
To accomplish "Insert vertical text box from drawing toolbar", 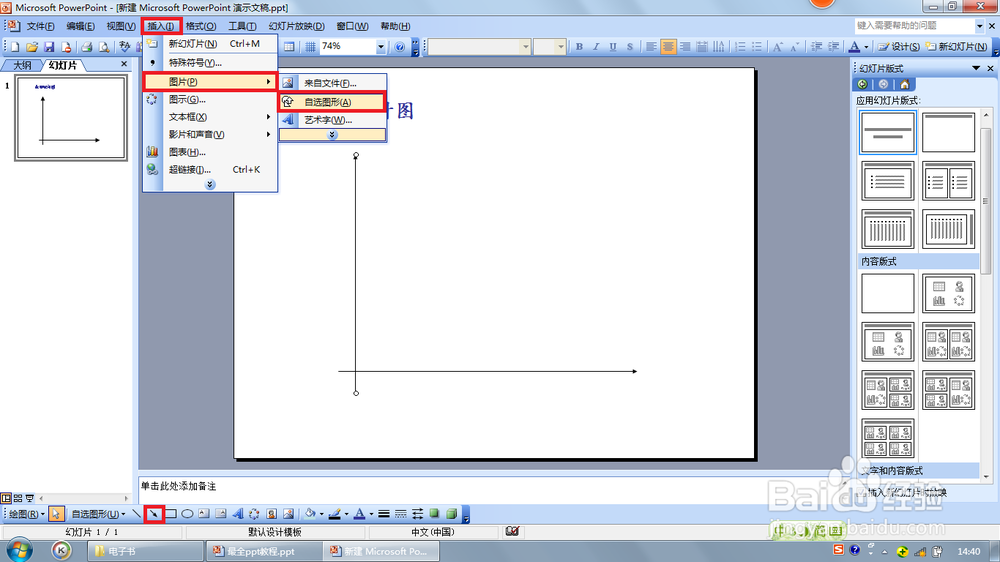I will tap(221, 514).
